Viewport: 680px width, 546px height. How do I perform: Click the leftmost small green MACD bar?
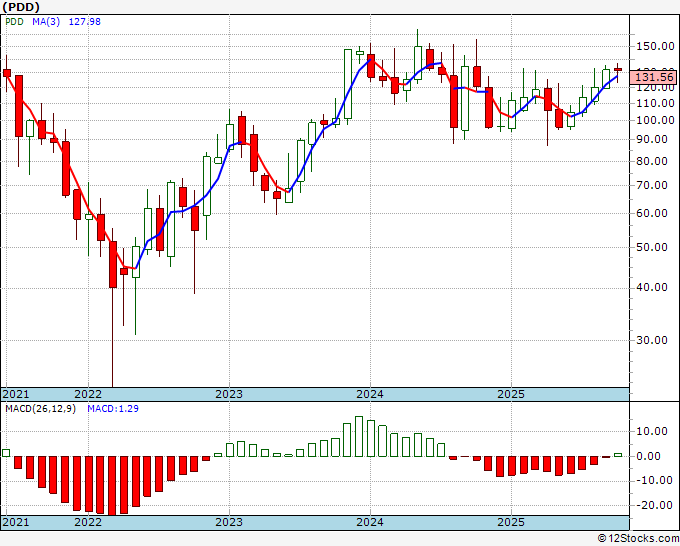tap(6, 453)
